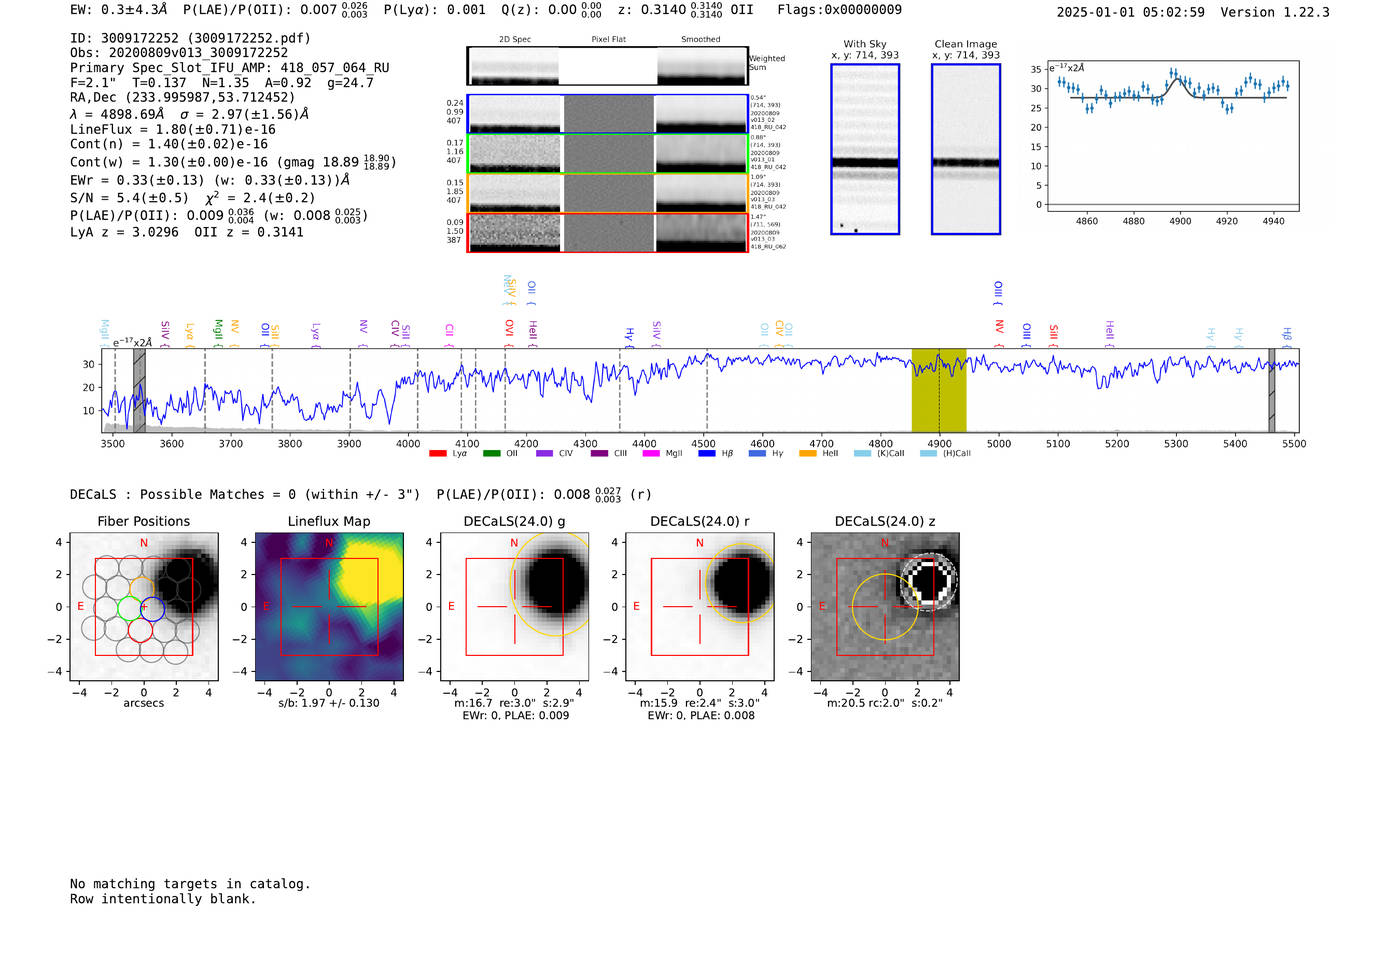The width and height of the screenshot is (1400, 953).
Task: Select the green-bordered fiber 2D spectrum row
Action: coord(607,154)
